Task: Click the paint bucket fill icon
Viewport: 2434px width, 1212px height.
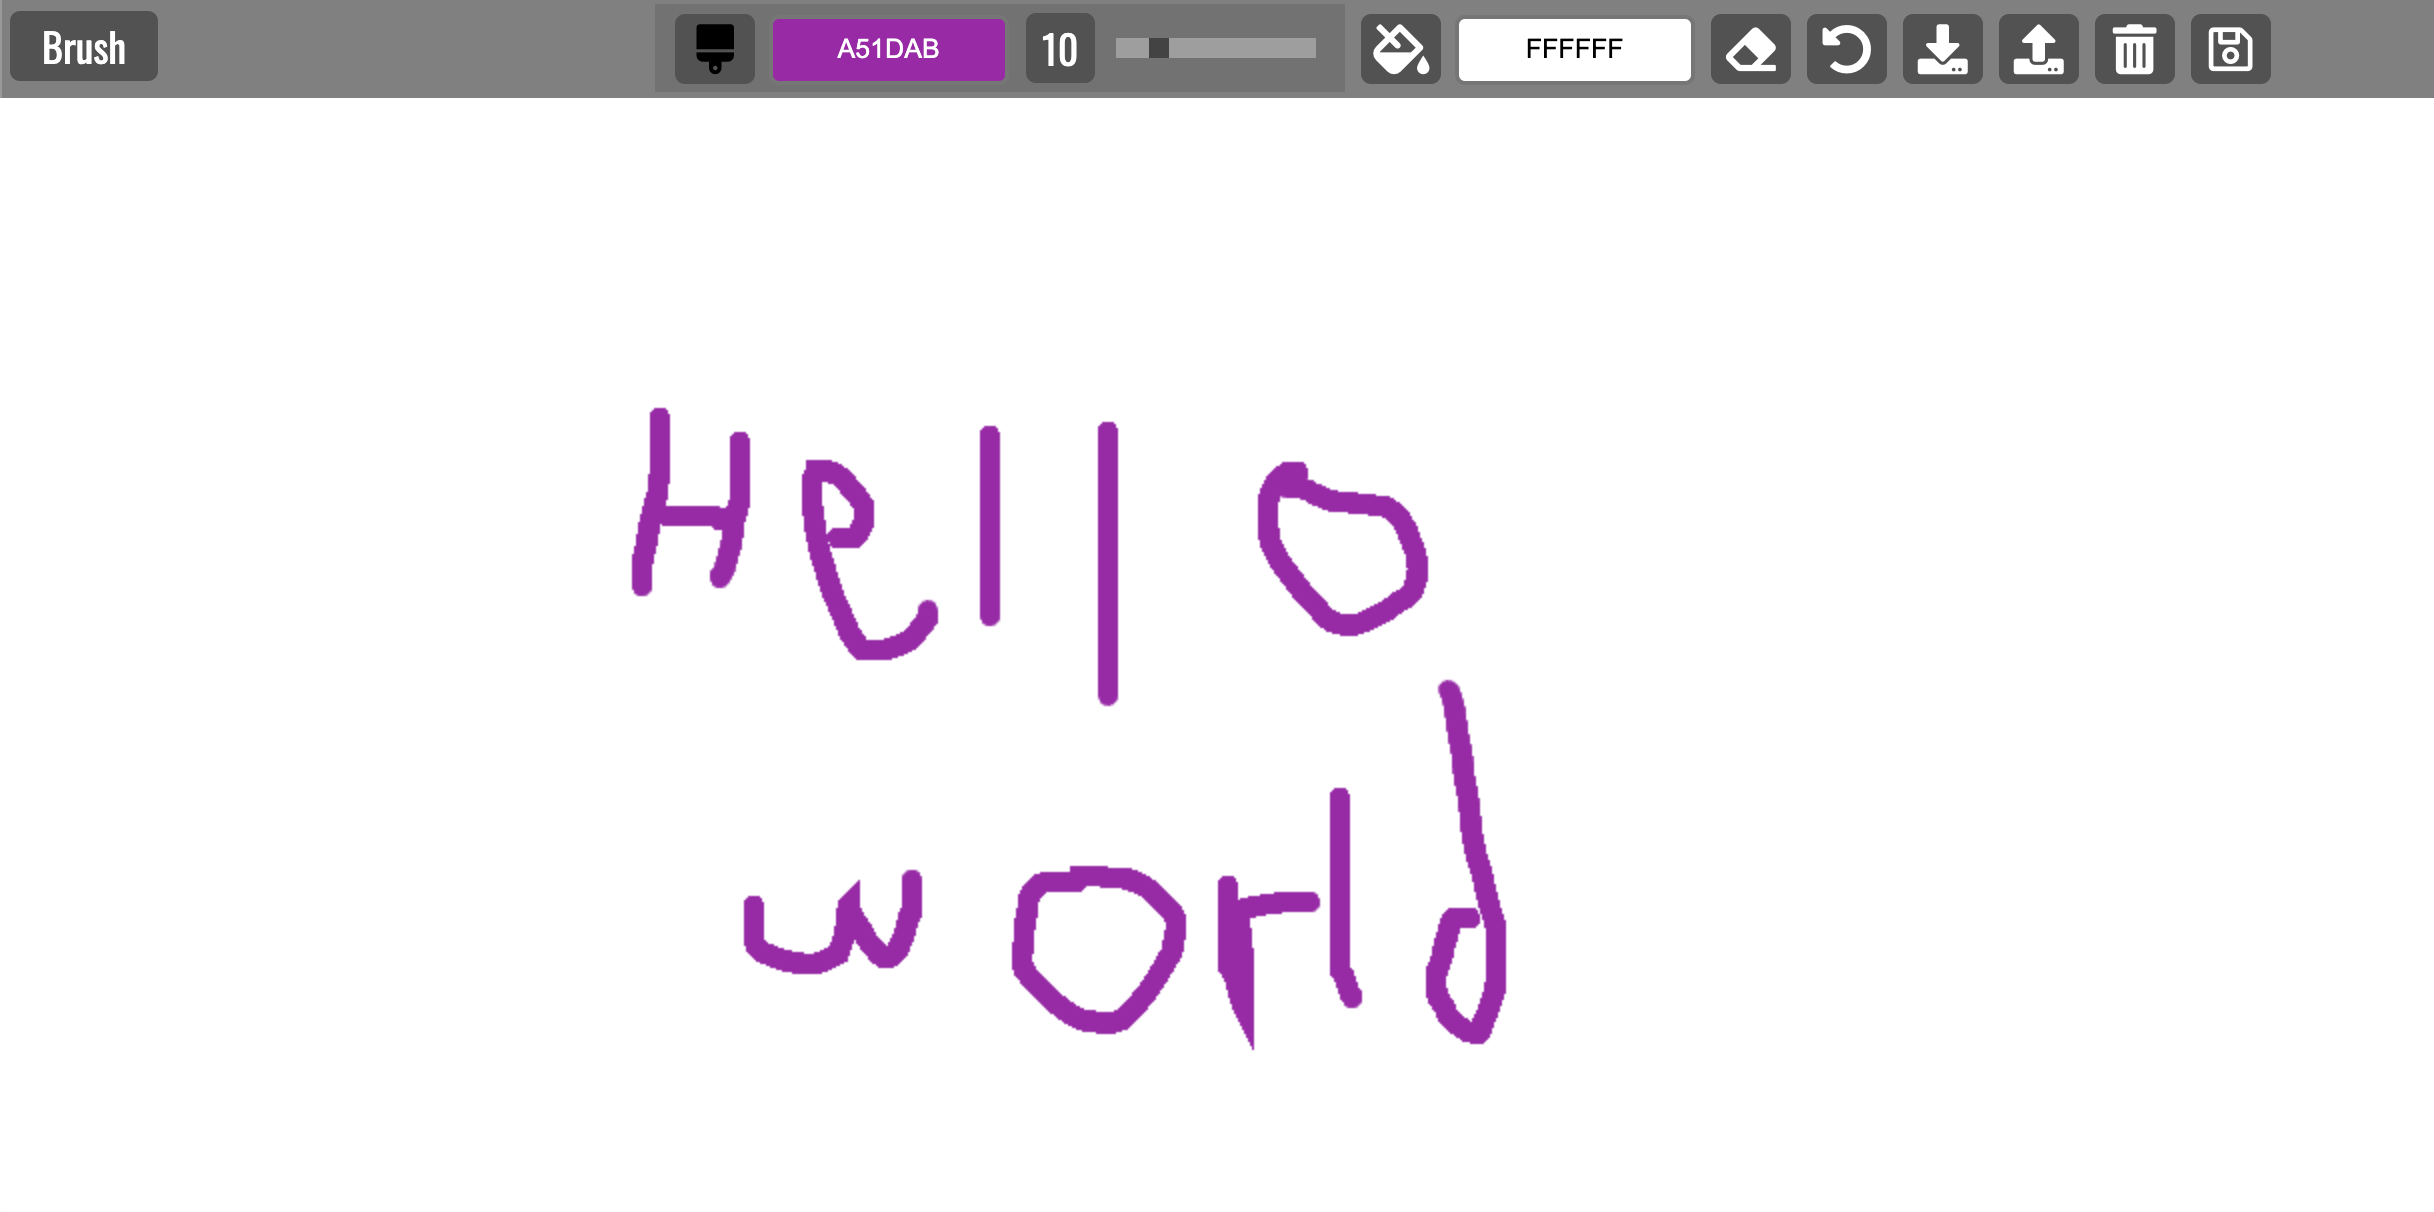Action: pos(1400,49)
